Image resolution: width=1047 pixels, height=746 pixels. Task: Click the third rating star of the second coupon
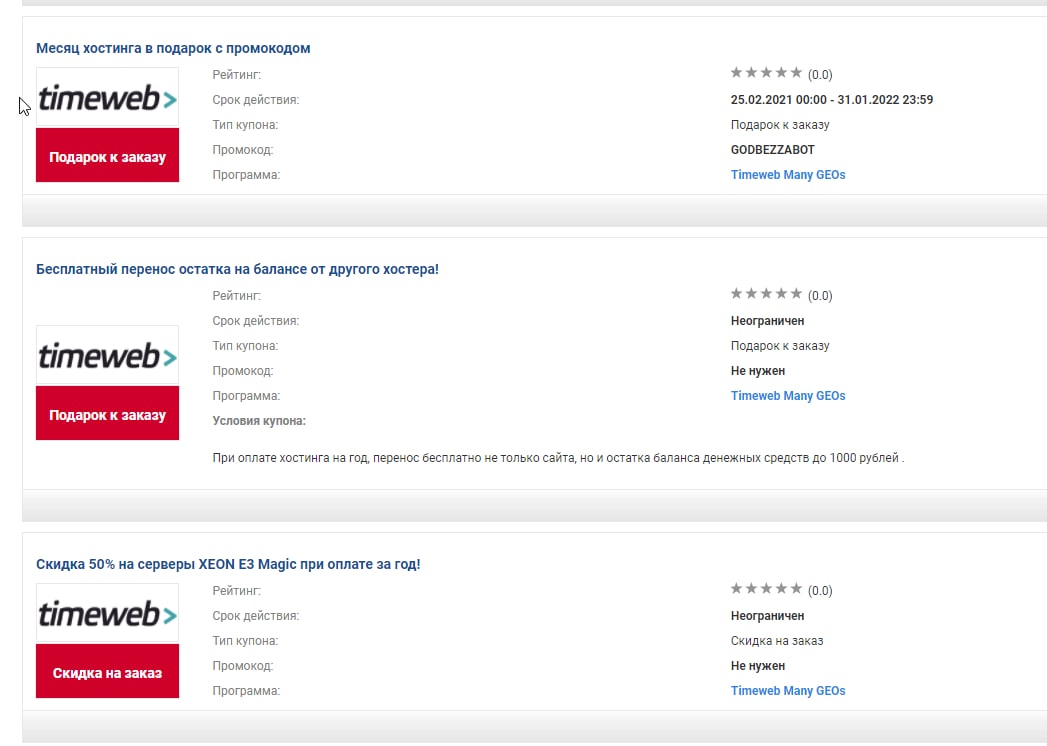click(767, 293)
